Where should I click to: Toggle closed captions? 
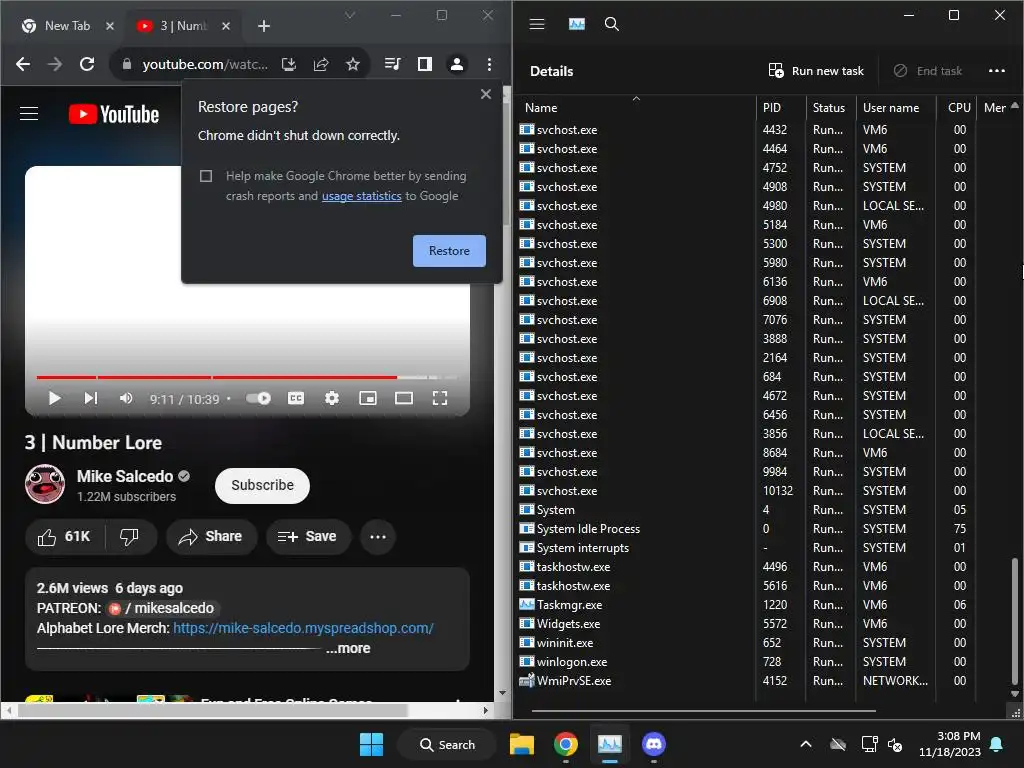coord(296,398)
